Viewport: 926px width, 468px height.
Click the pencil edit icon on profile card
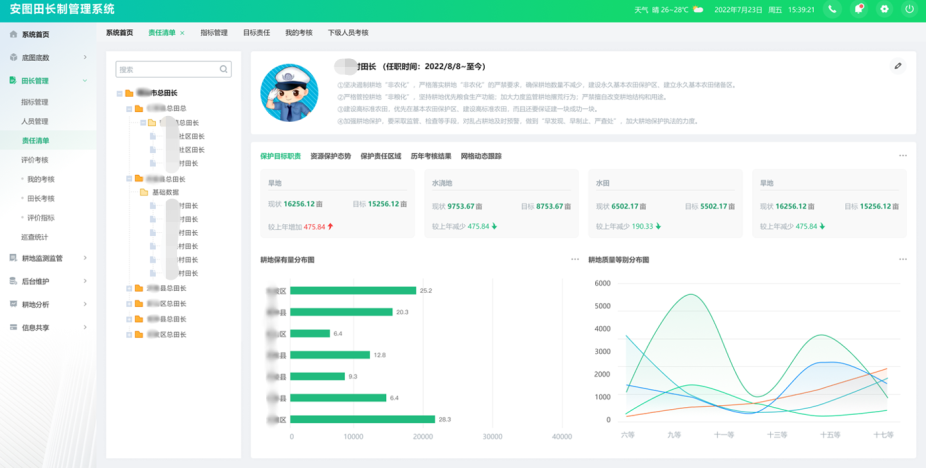898,66
